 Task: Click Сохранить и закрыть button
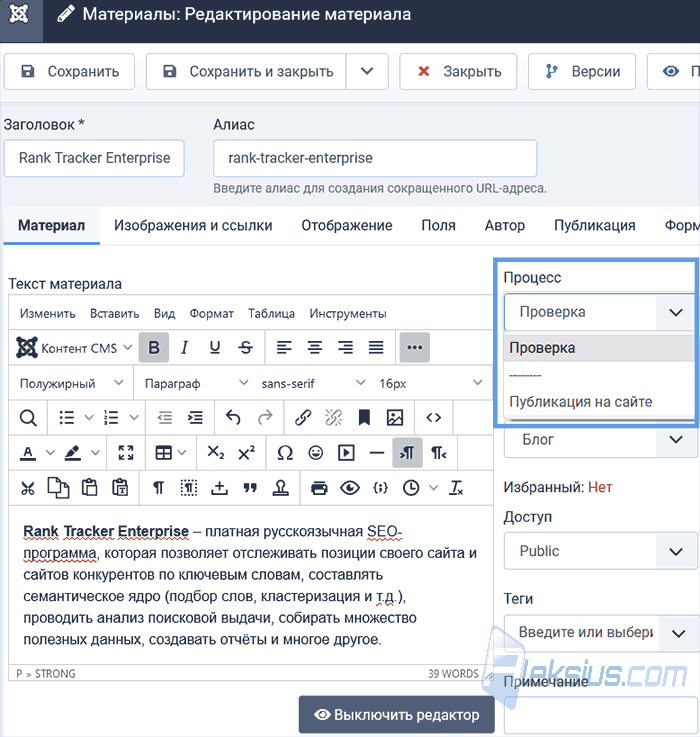(247, 71)
